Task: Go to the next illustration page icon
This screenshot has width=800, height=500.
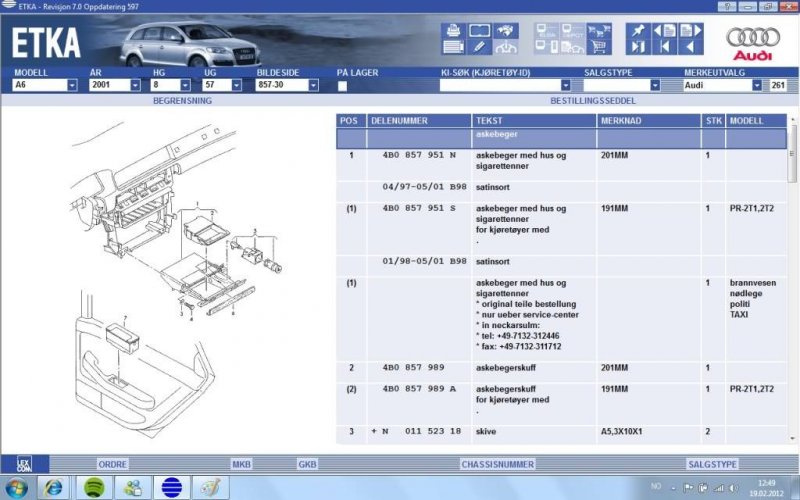Action: (x=689, y=30)
